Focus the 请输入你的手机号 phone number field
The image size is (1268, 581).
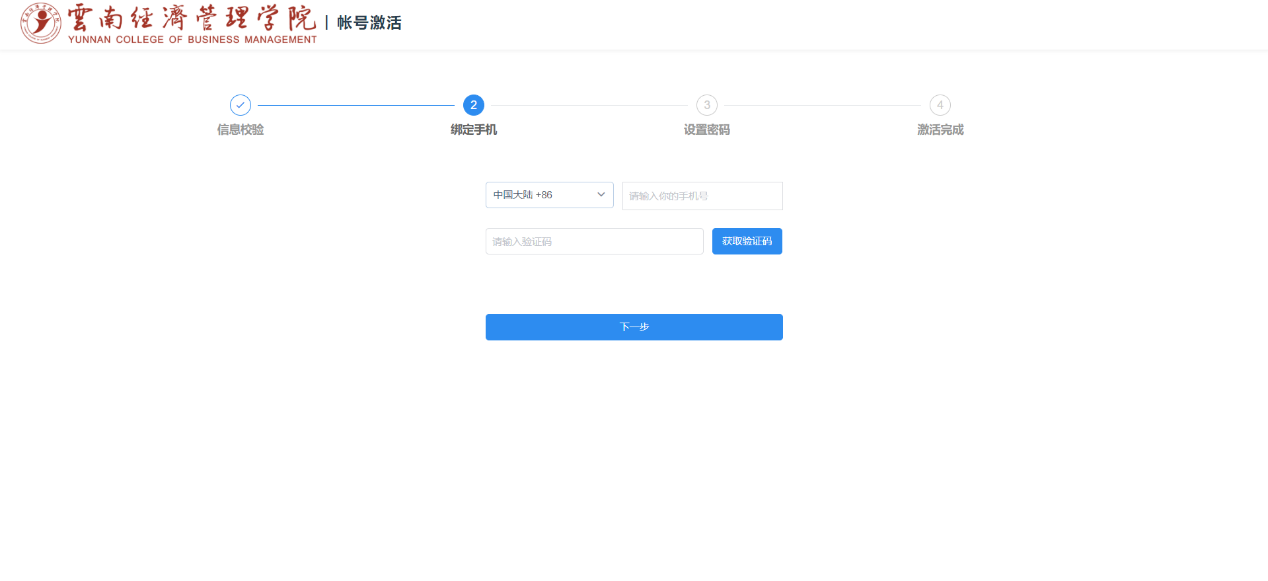(x=702, y=196)
